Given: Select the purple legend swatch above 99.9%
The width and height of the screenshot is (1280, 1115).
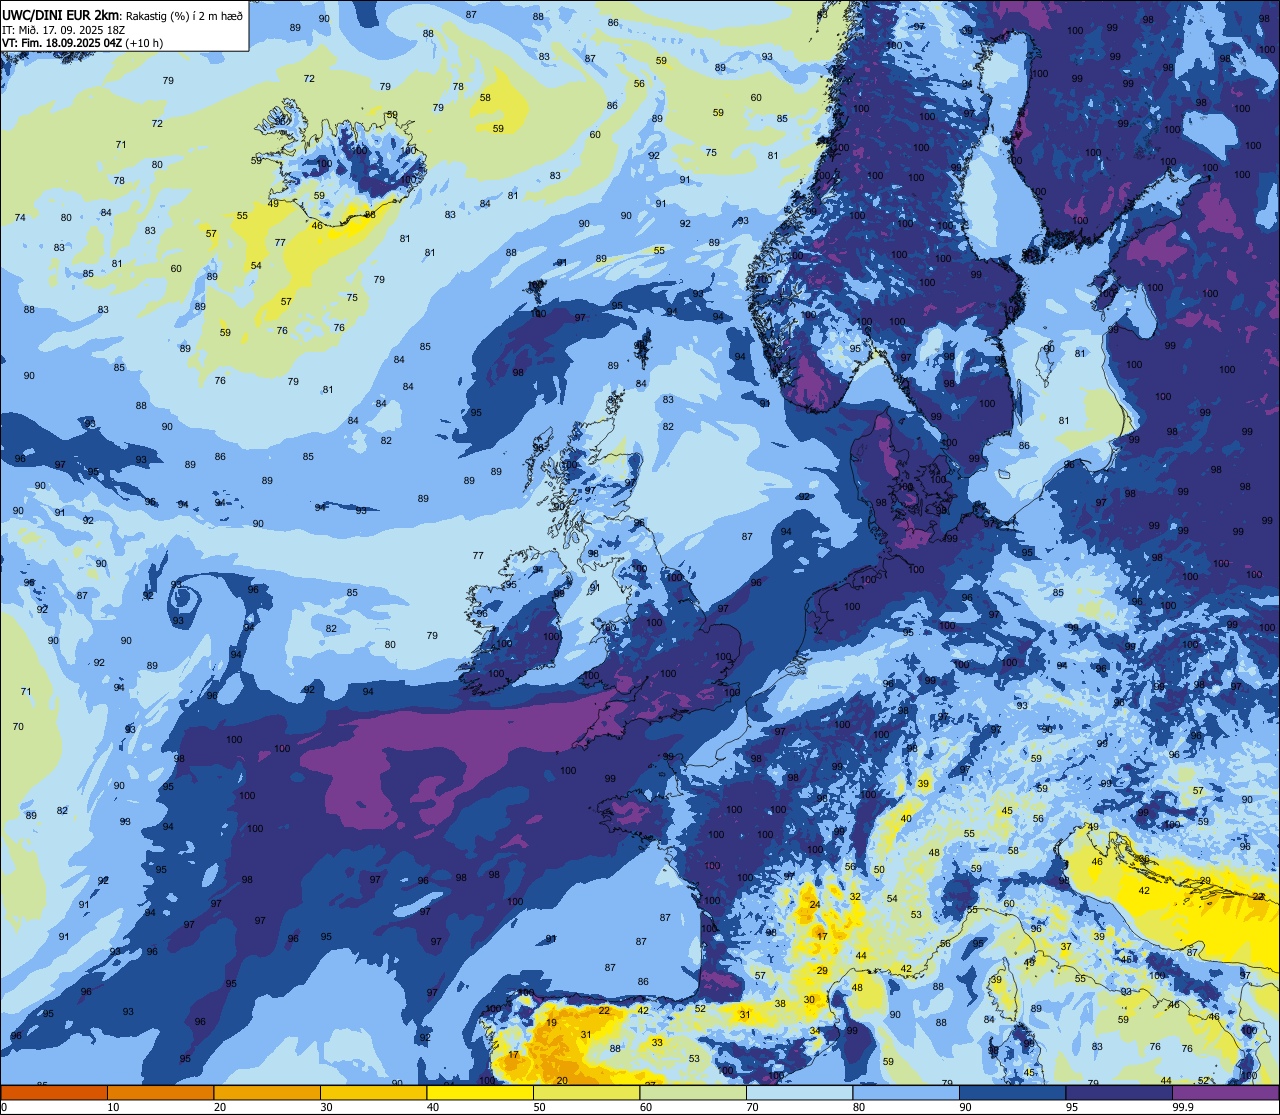Looking at the screenshot, I should click(1225, 1092).
